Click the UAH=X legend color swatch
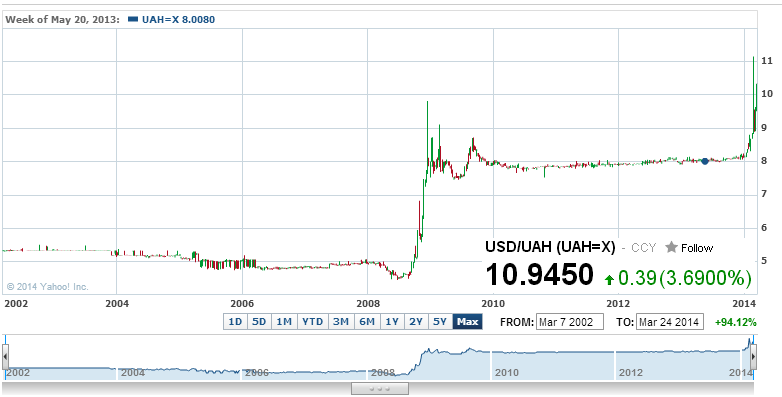Image resolution: width=782 pixels, height=397 pixels. [x=133, y=19]
